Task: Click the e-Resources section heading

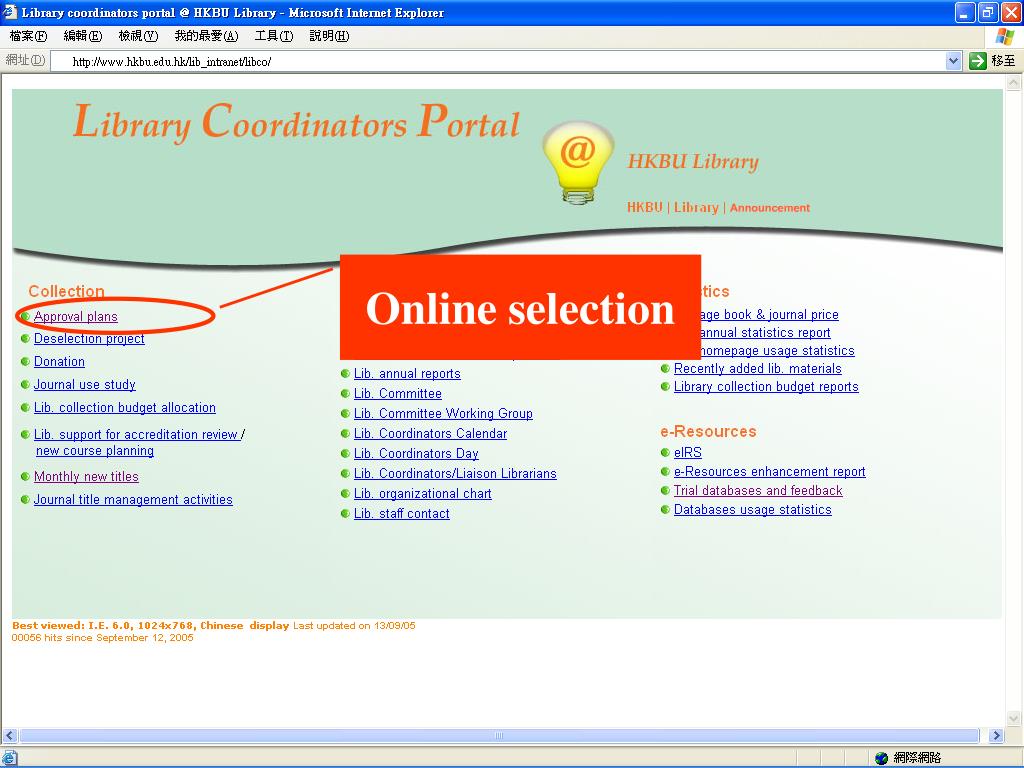Action: pyautogui.click(x=709, y=432)
